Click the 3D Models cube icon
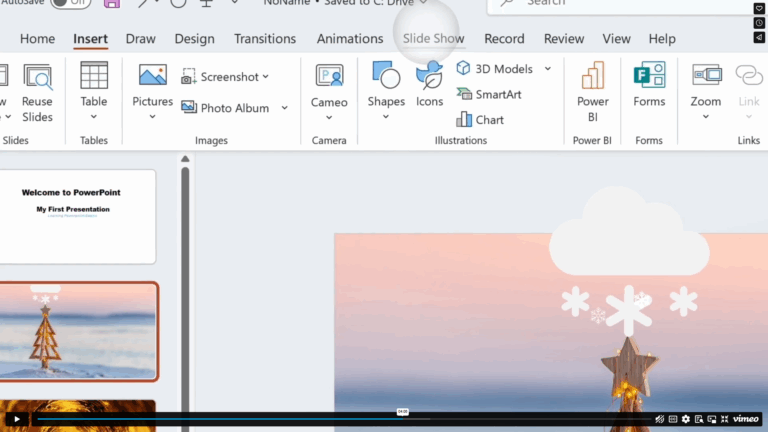 point(463,68)
